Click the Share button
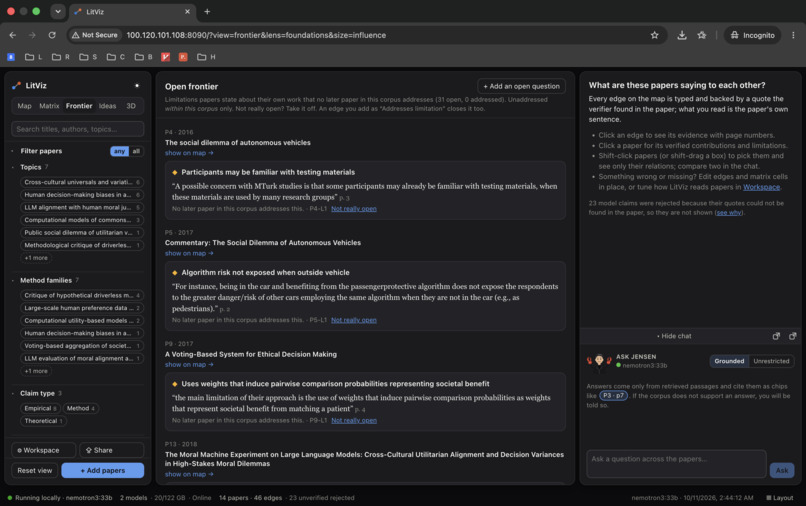 (x=112, y=450)
